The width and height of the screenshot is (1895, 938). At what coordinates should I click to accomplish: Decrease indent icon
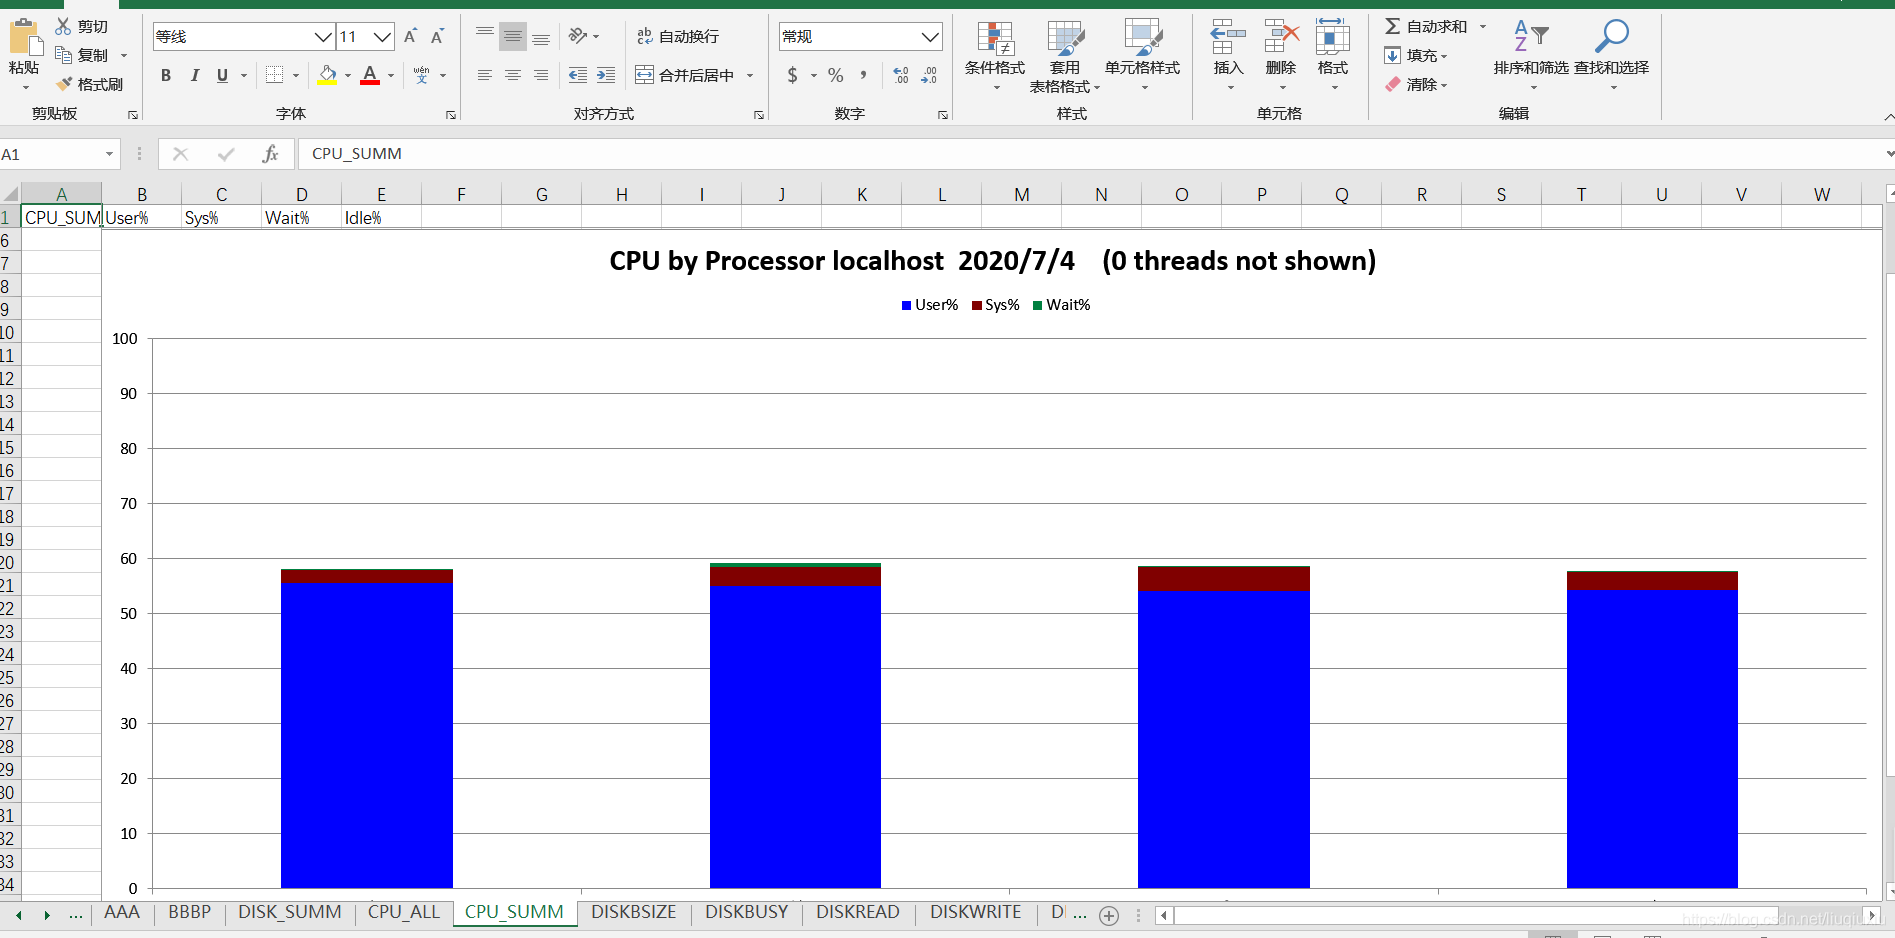[578, 75]
